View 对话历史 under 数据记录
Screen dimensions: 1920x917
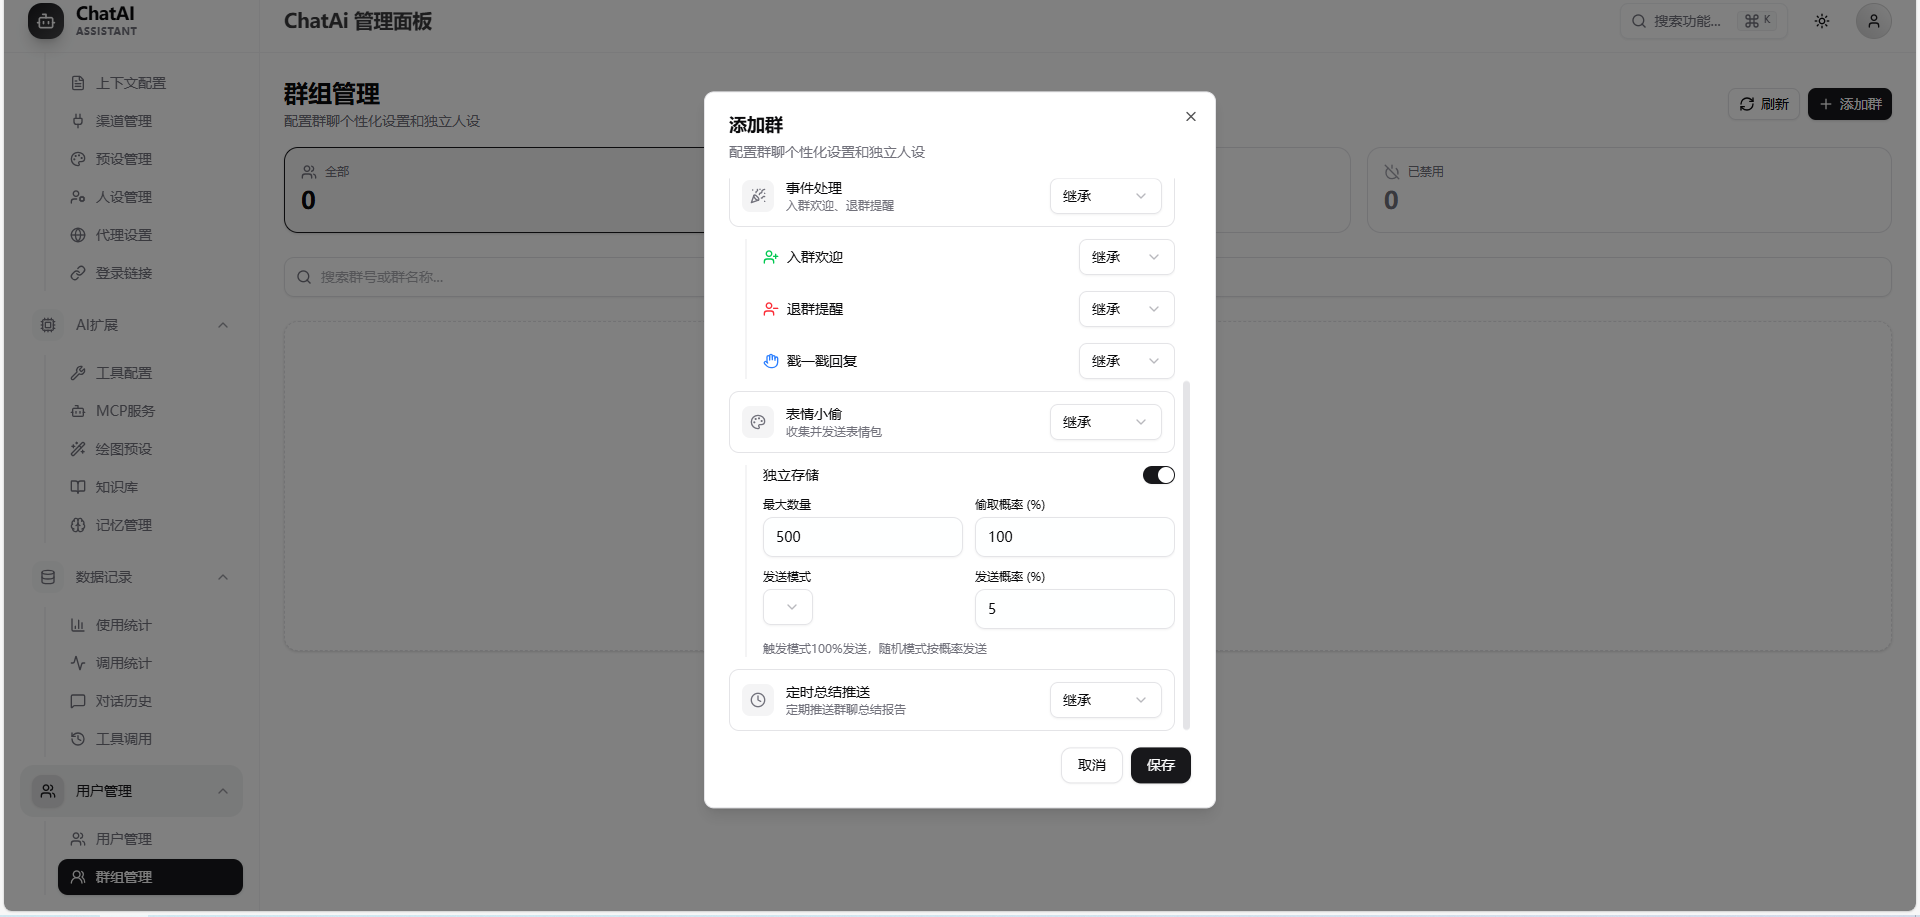(123, 700)
